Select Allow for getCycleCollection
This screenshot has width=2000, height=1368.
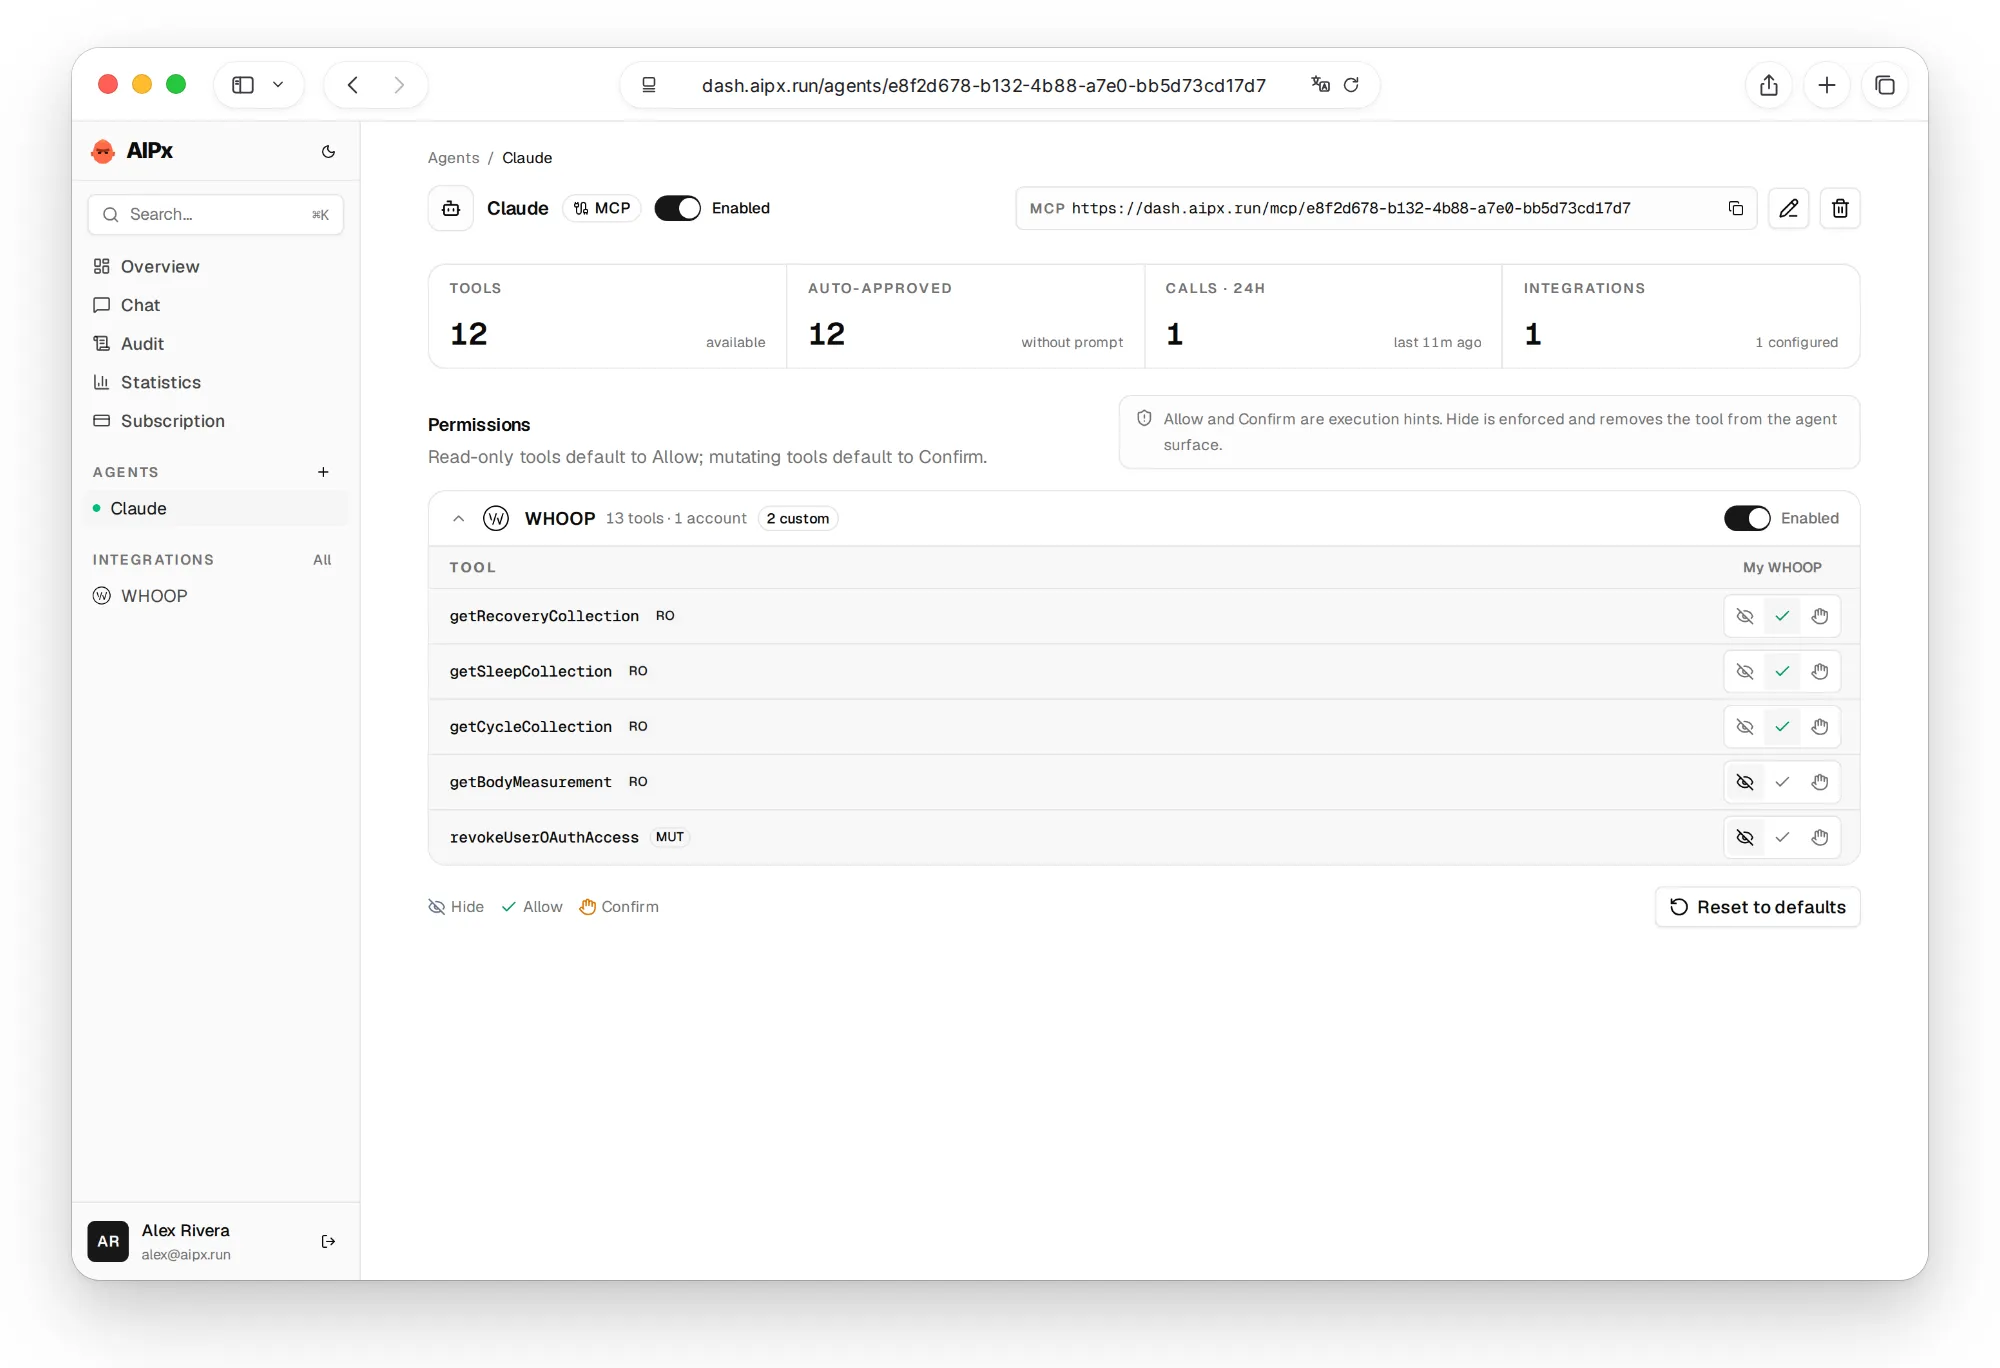[1782, 727]
